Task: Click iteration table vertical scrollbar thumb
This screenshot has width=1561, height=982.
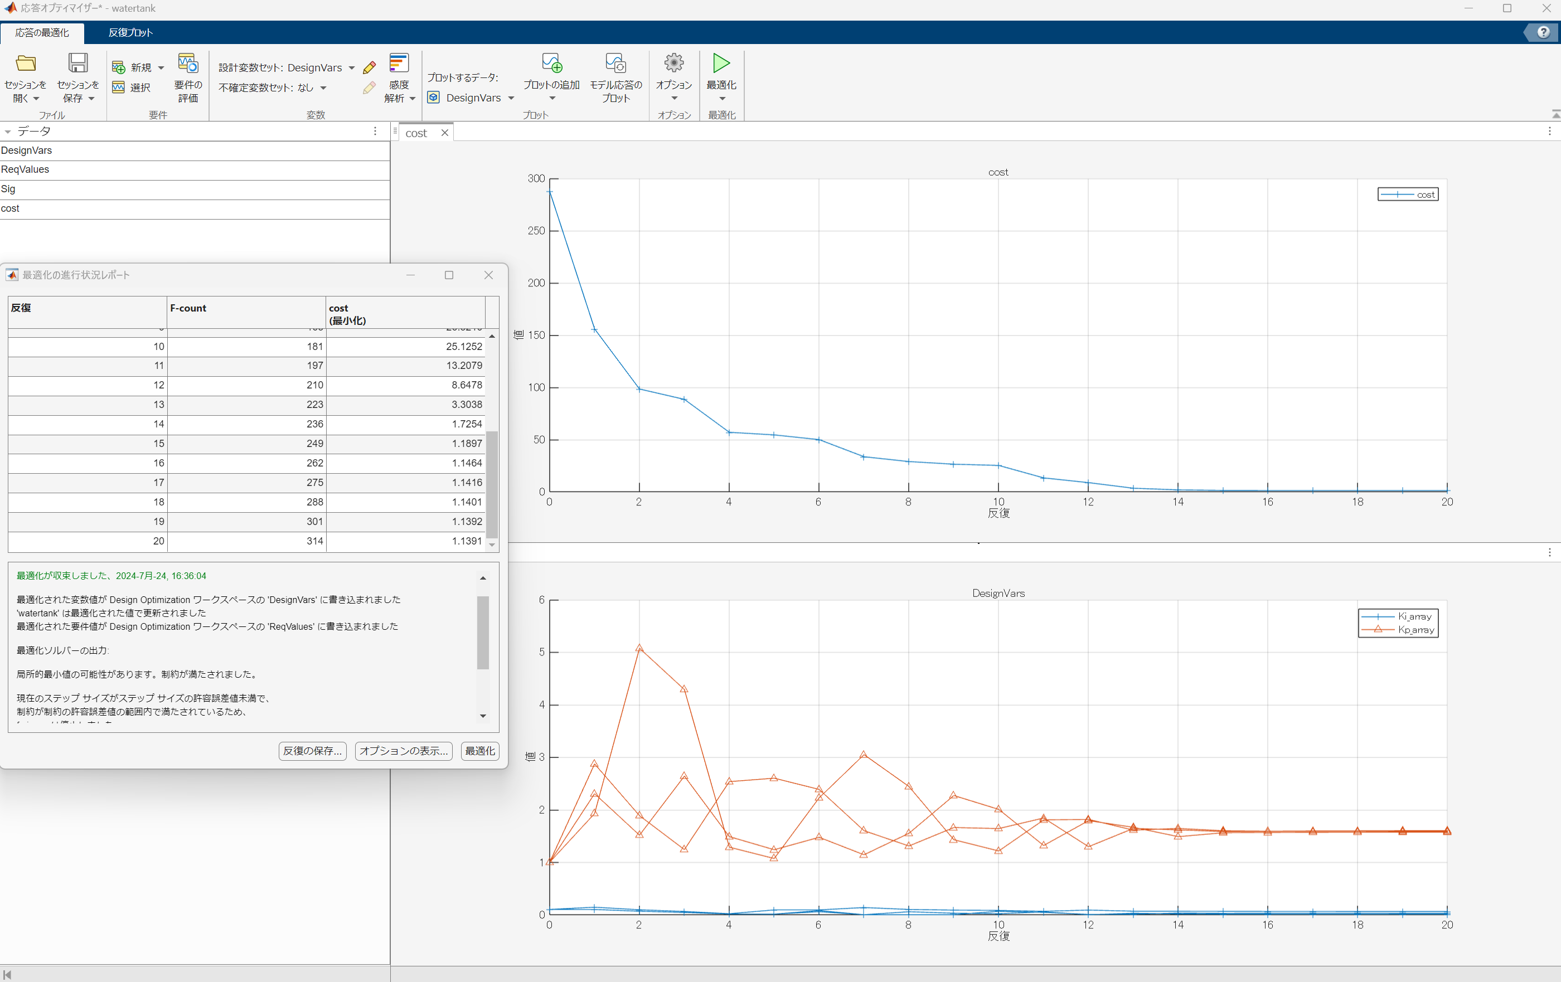Action: click(x=492, y=484)
